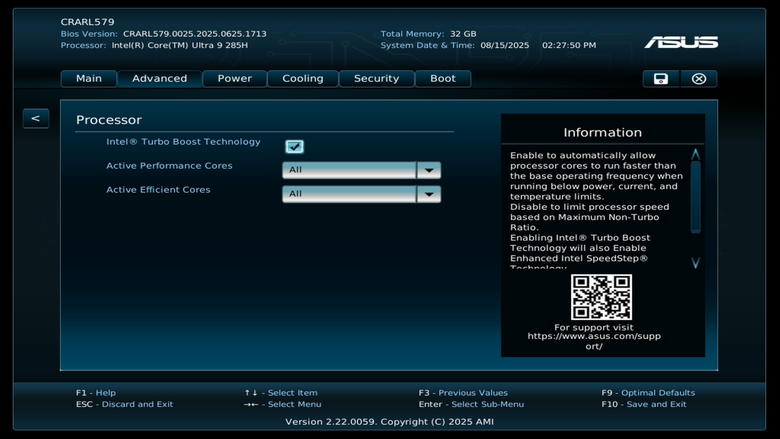This screenshot has height=439, width=780.
Task: Click Active Performance Cores value field
Action: point(349,170)
